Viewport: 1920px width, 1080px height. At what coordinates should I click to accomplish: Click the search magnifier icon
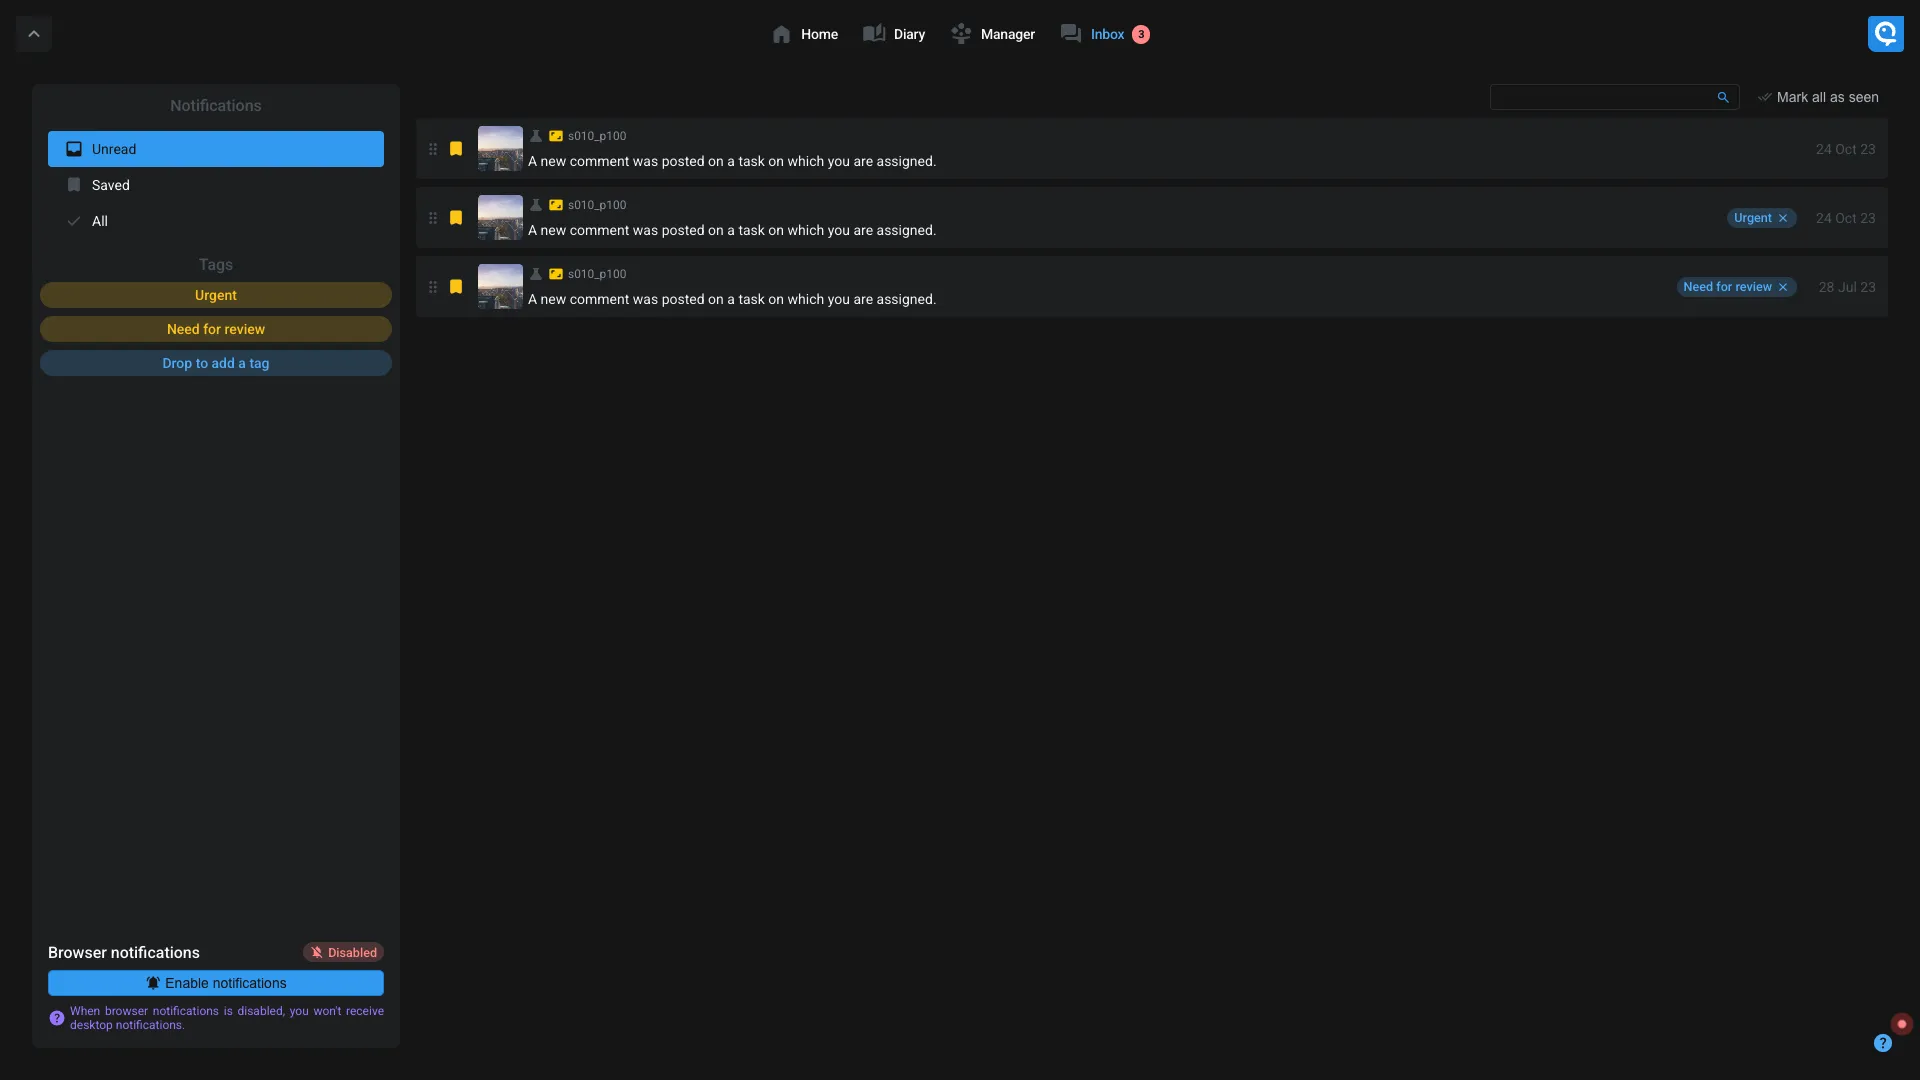pyautogui.click(x=1723, y=97)
